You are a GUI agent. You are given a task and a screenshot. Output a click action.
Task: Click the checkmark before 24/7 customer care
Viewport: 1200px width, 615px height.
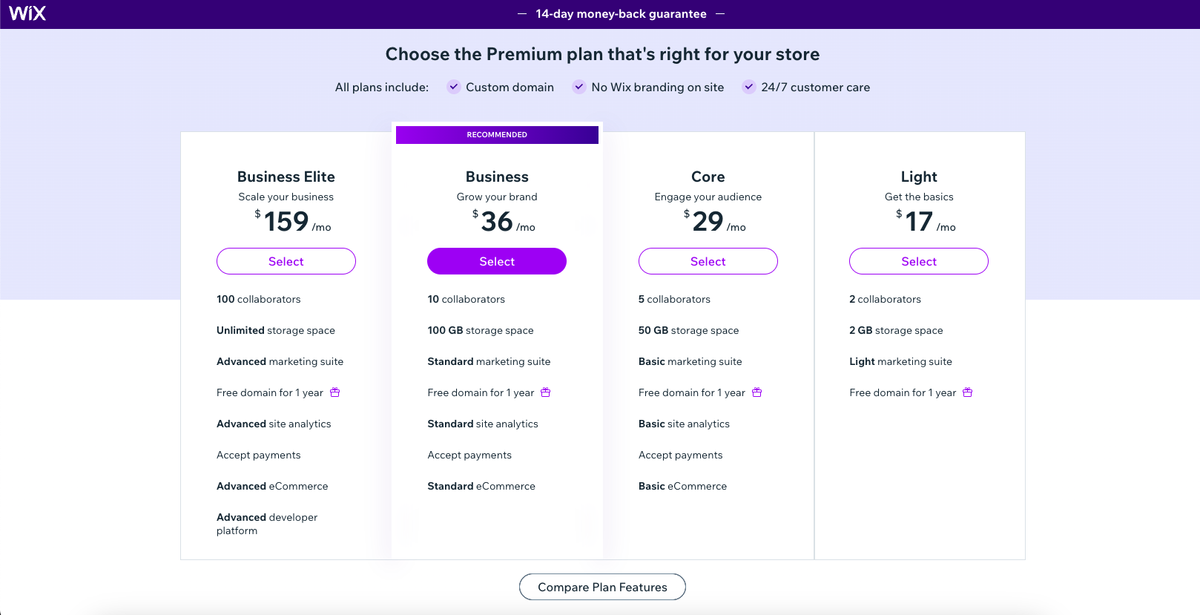click(748, 87)
